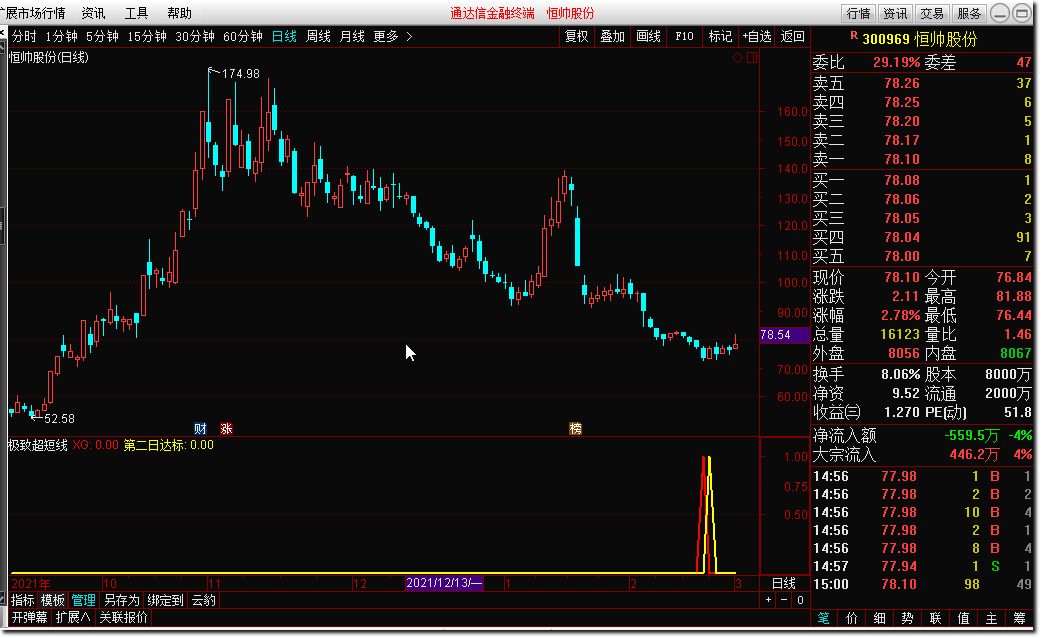Image resolution: width=1042 pixels, height=638 pixels.
Task: Click the 服务 service button
Action: [x=969, y=13]
